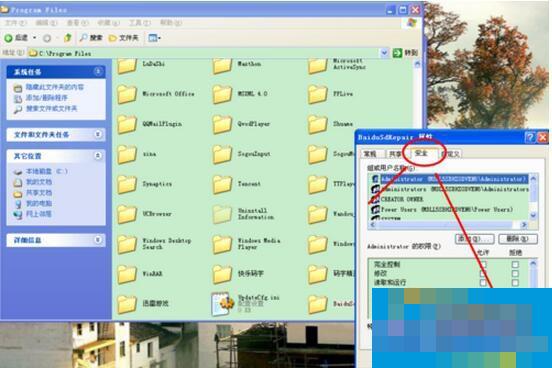Tick the deny checkbox for 读取和运行
The width and height of the screenshot is (552, 368).
tap(515, 282)
